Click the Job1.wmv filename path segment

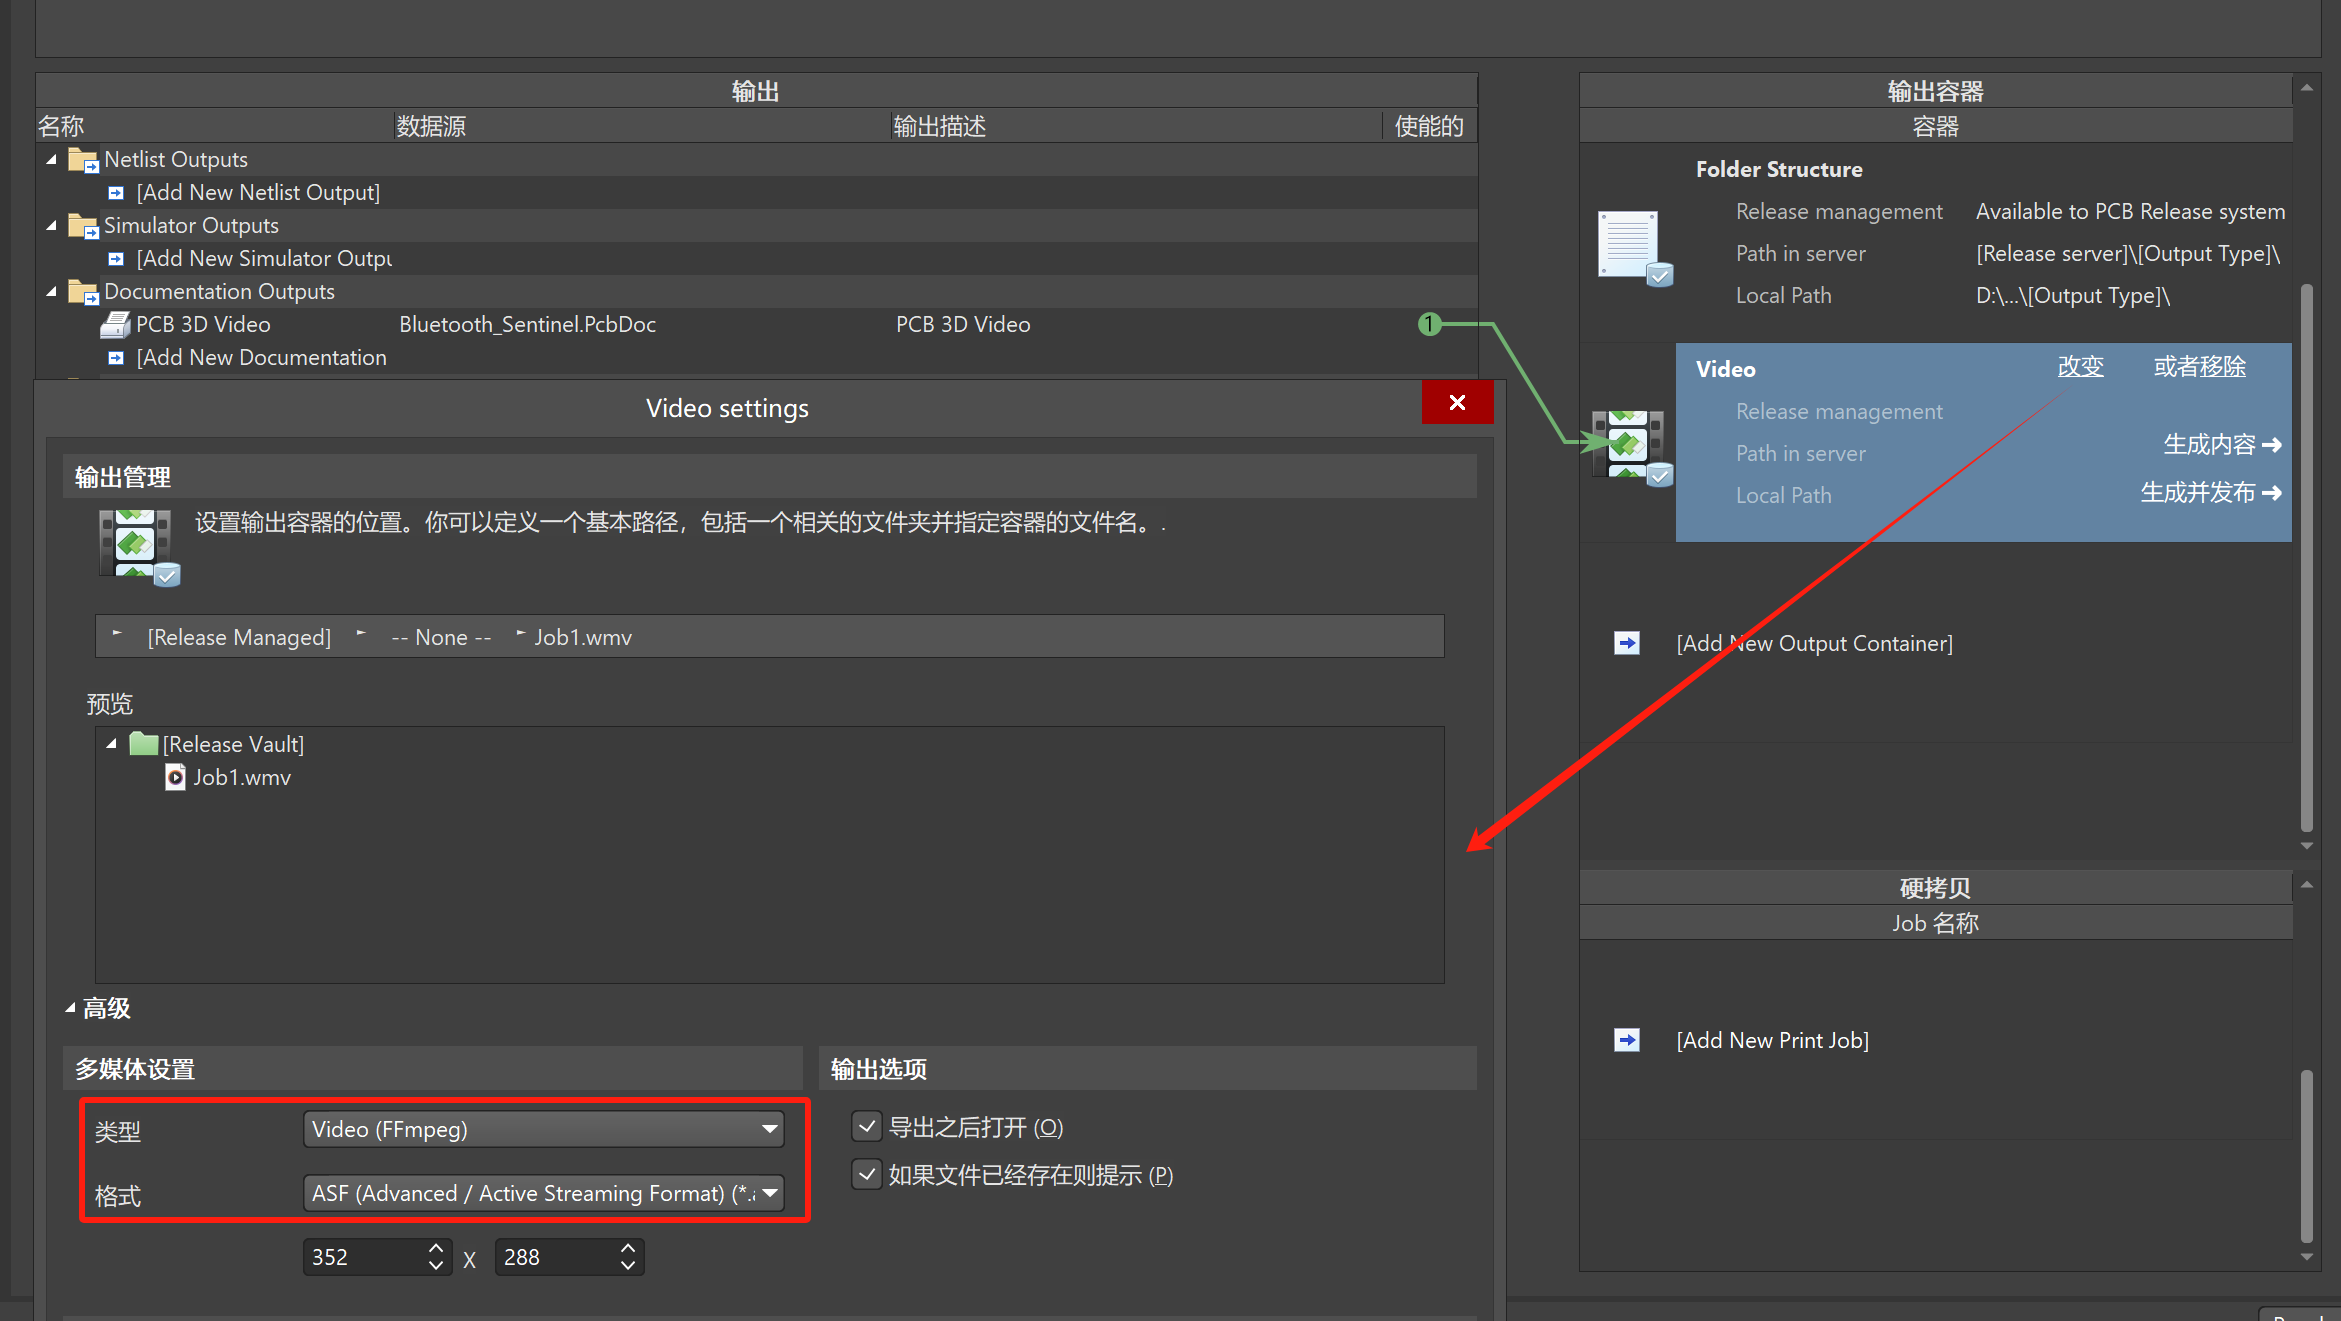[x=582, y=637]
